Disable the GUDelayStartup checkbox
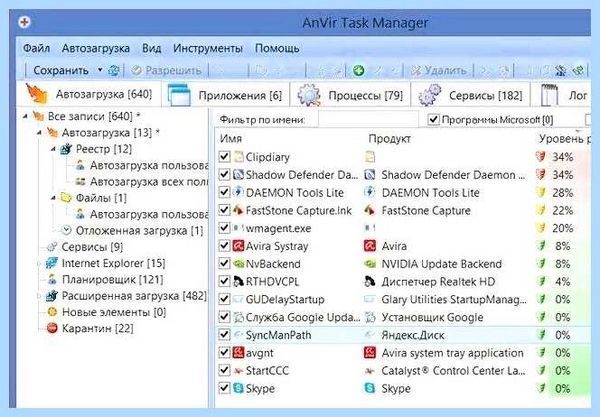600x417 pixels. click(224, 299)
